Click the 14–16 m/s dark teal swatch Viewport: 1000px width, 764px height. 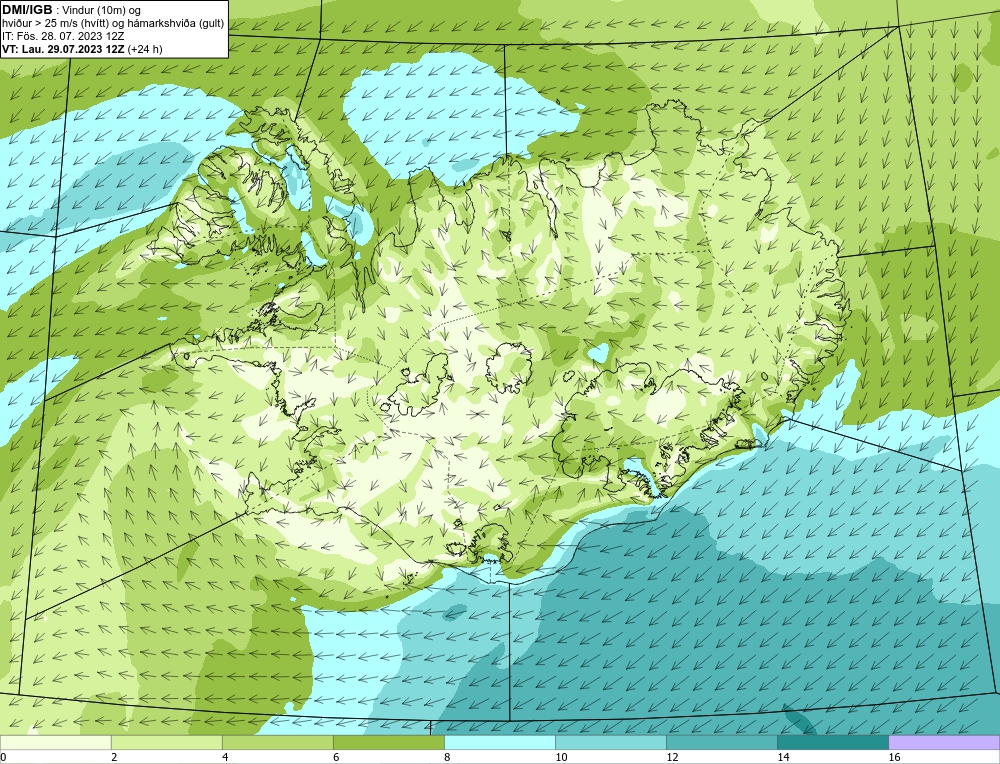pyautogui.click(x=832, y=742)
